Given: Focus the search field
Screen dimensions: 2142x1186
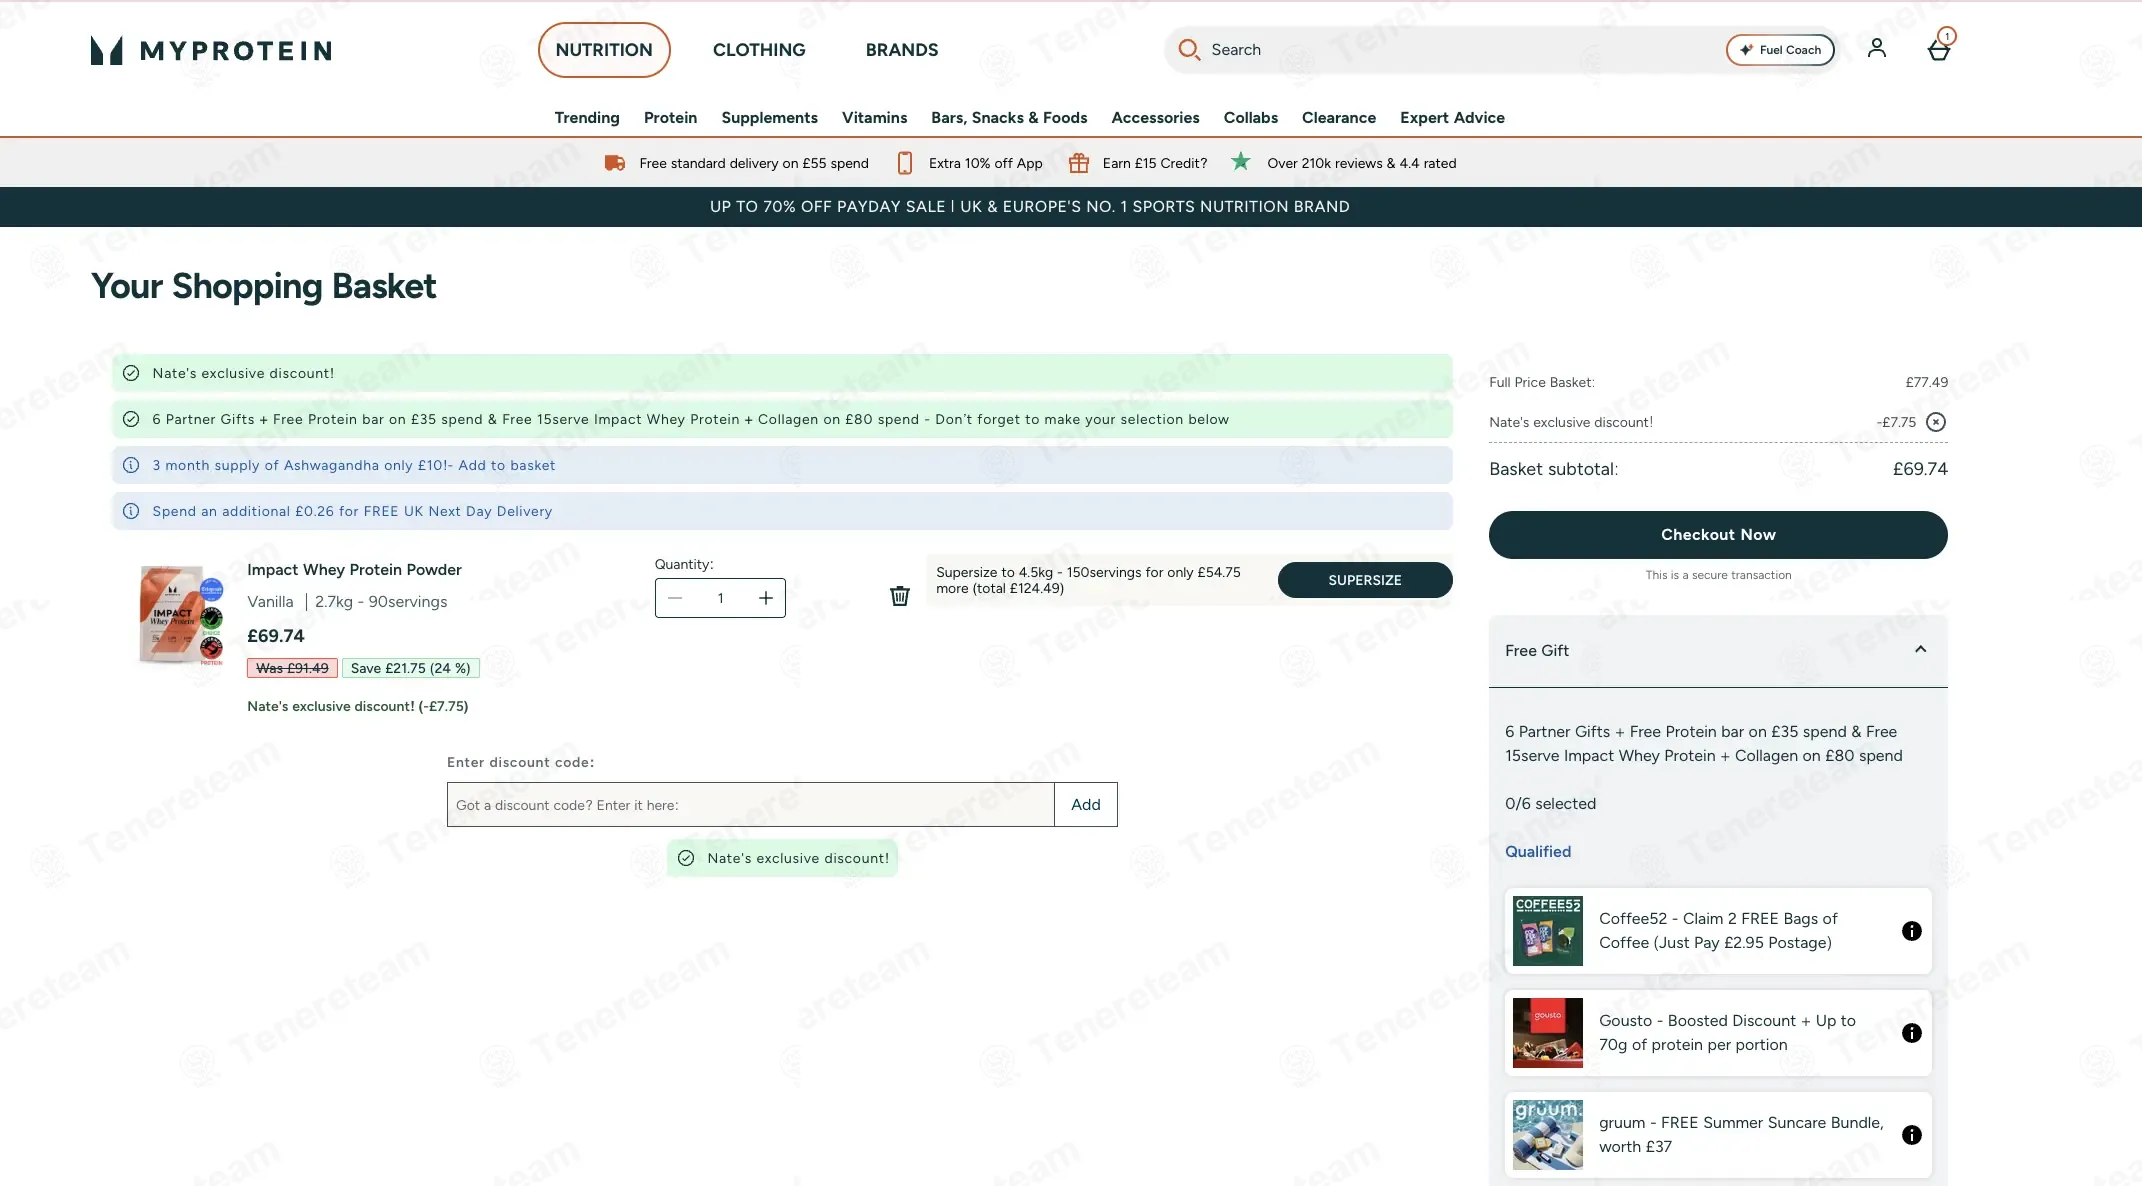Looking at the screenshot, I should pos(1460,50).
